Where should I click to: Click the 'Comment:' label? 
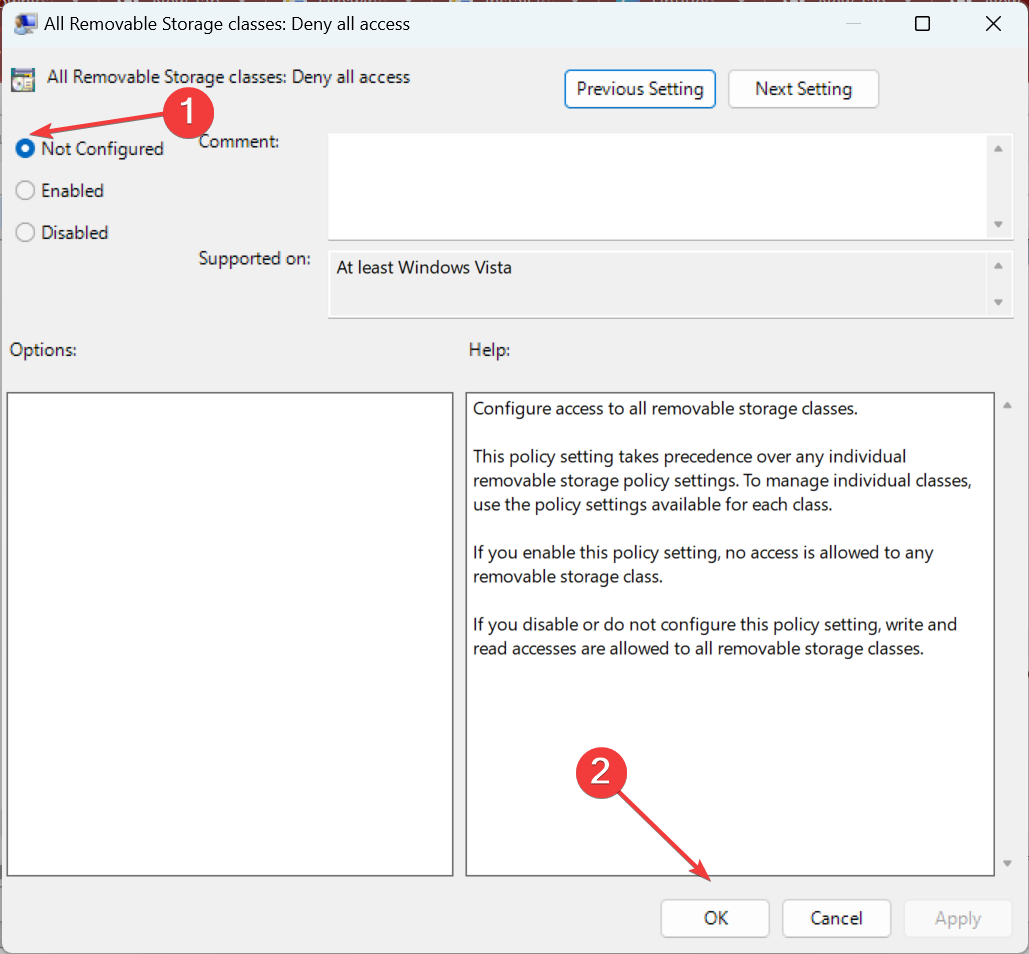tap(239, 142)
